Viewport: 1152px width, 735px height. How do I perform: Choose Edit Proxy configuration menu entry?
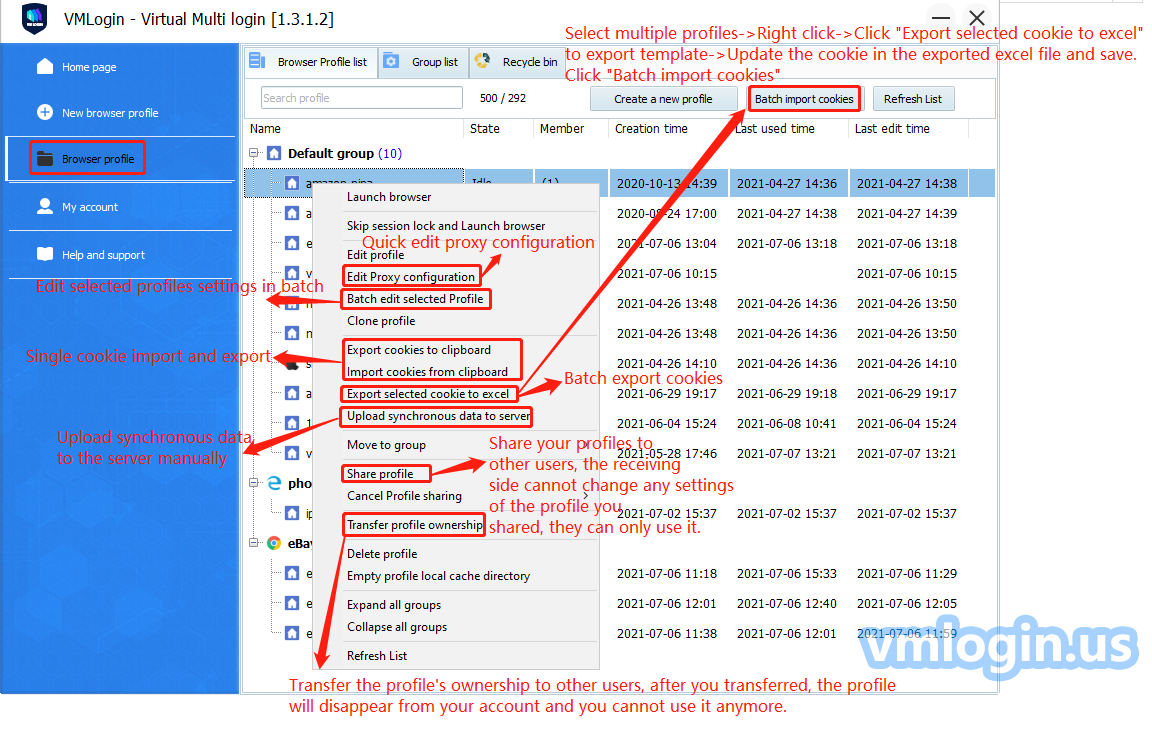pos(410,277)
